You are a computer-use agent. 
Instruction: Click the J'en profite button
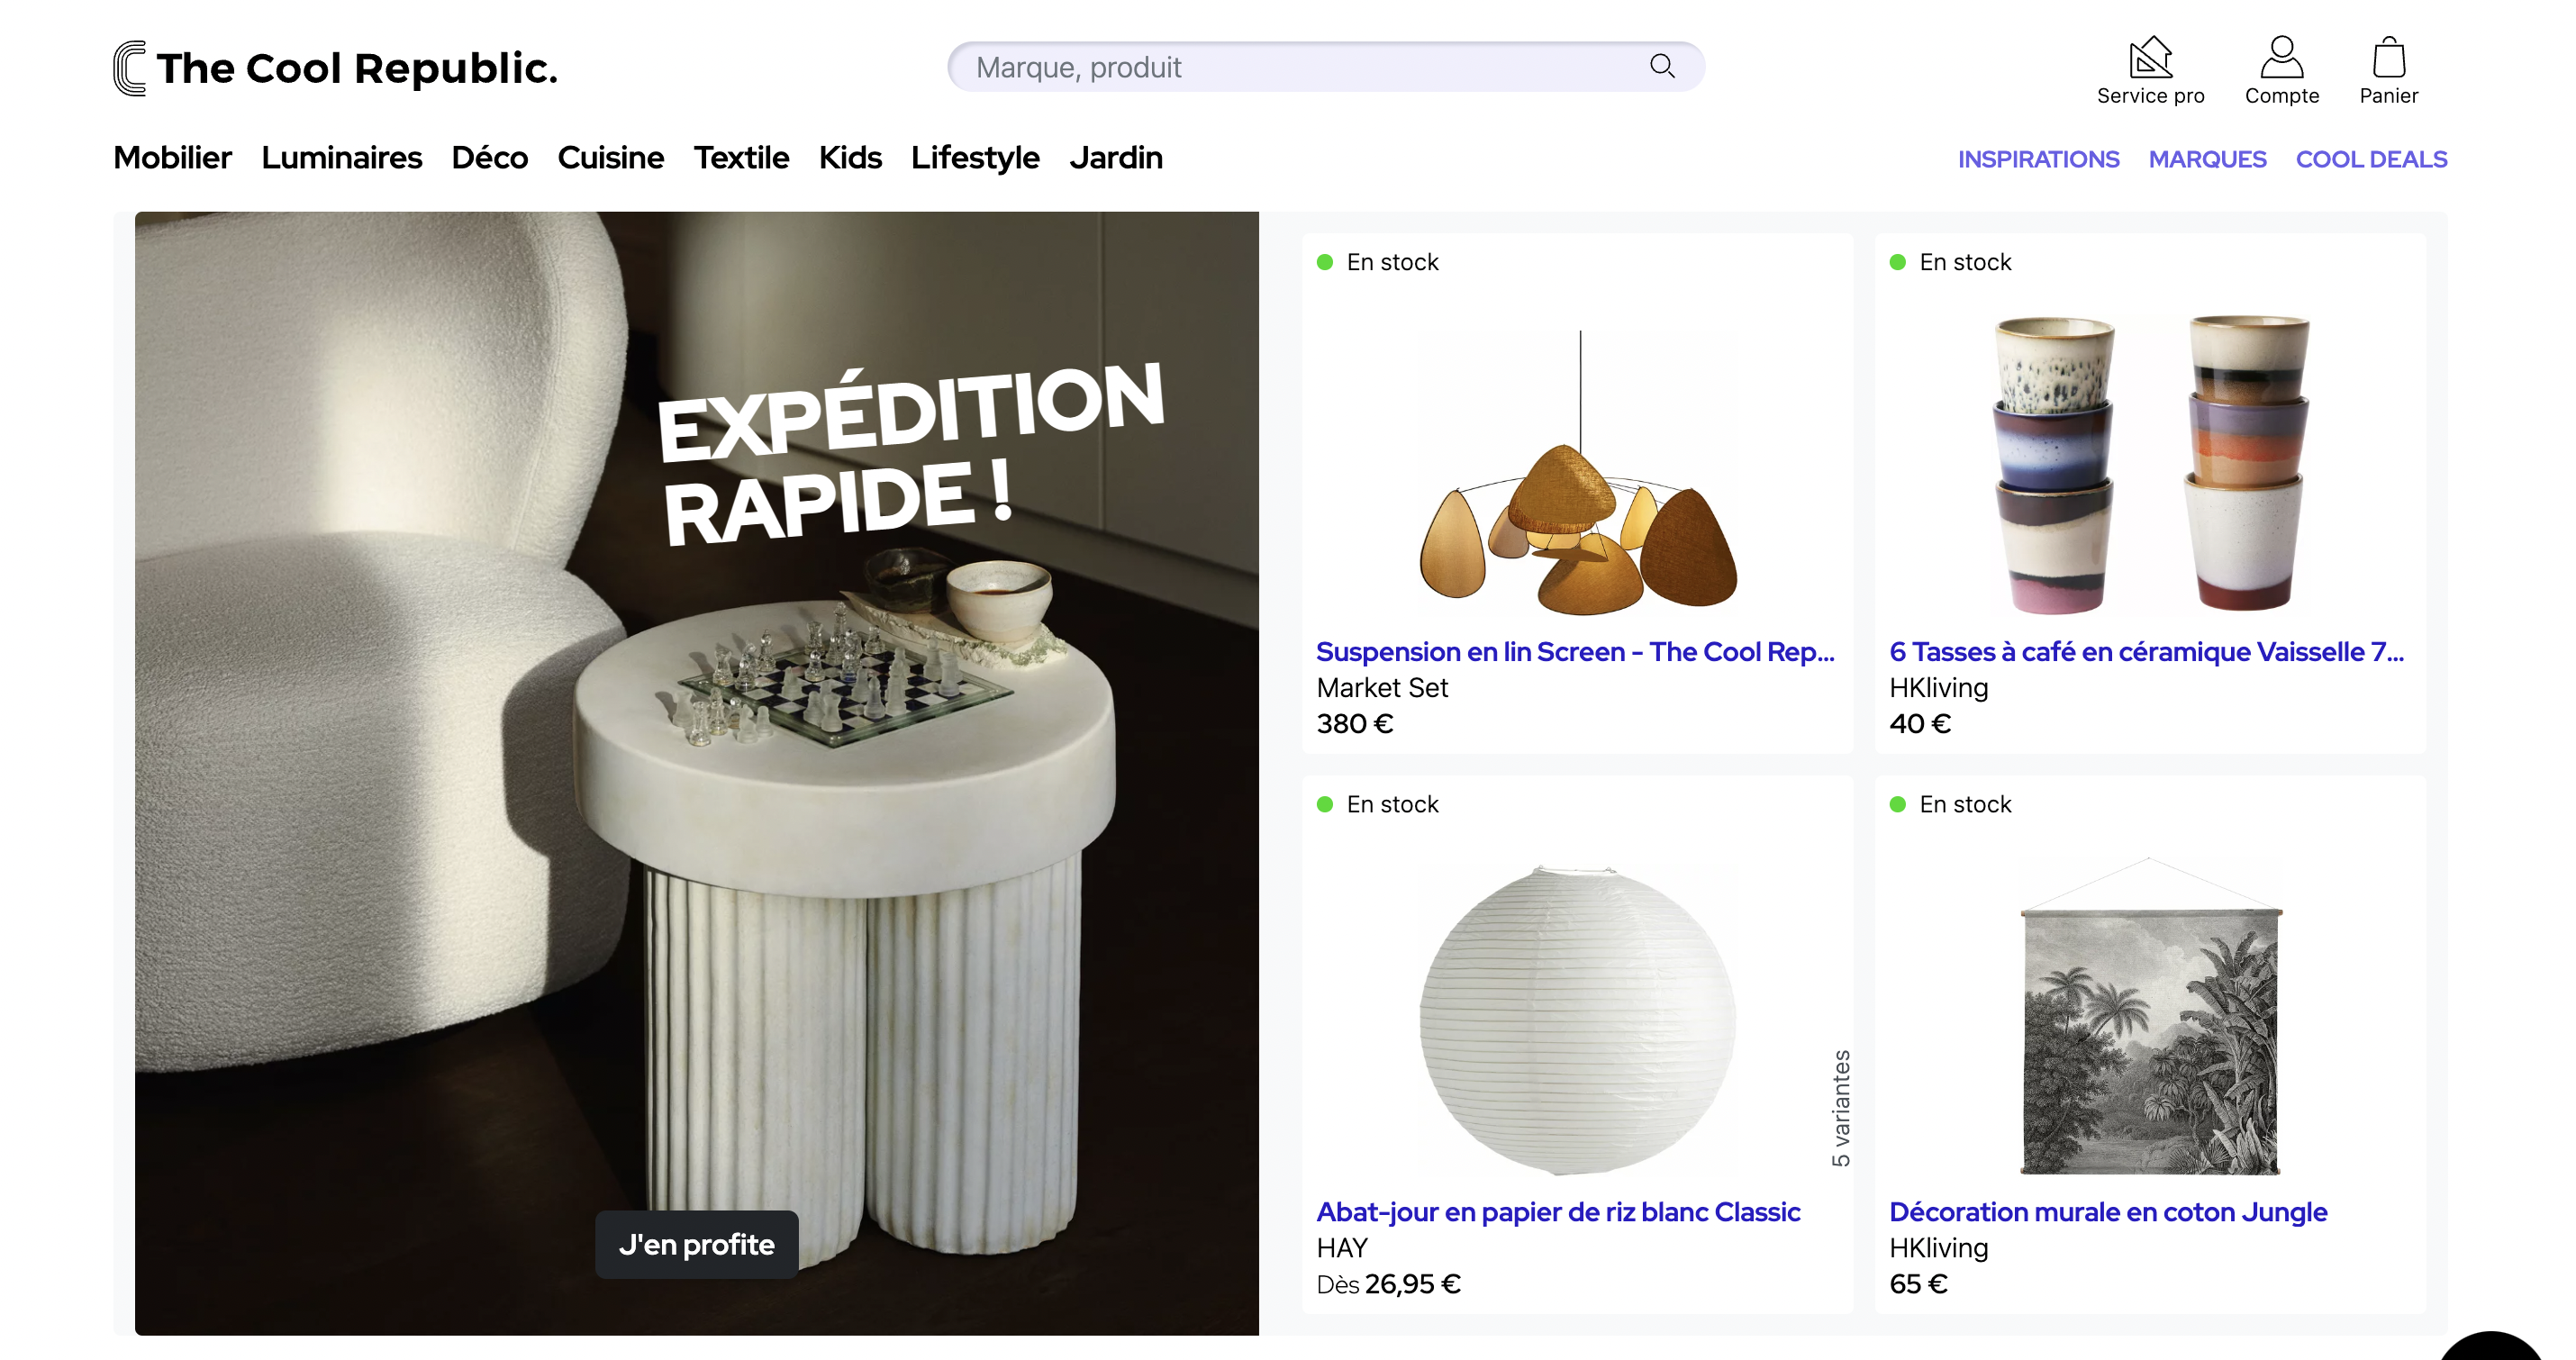coord(696,1245)
